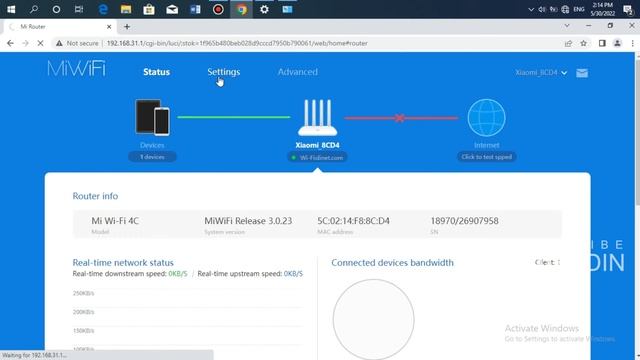
Task: Open taskbar search magnifier
Action: [34, 9]
